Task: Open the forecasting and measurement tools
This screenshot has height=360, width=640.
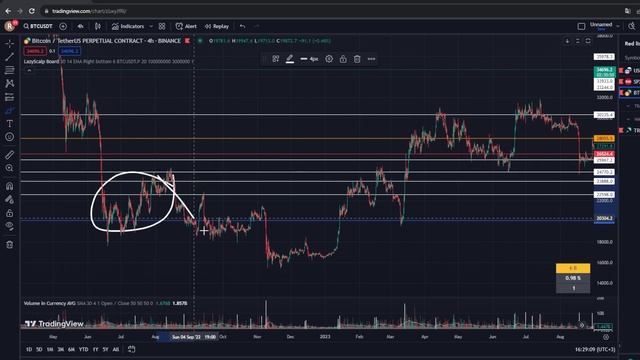Action: point(9,97)
